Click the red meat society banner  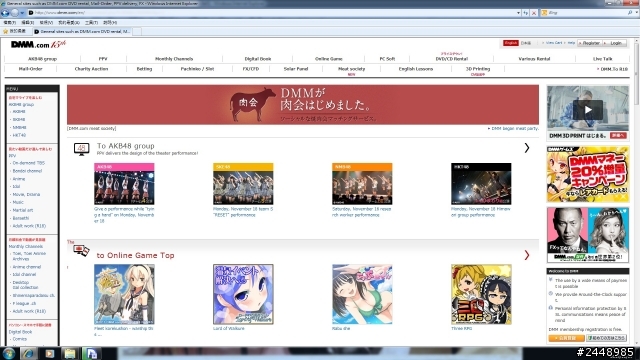pyautogui.click(x=303, y=104)
